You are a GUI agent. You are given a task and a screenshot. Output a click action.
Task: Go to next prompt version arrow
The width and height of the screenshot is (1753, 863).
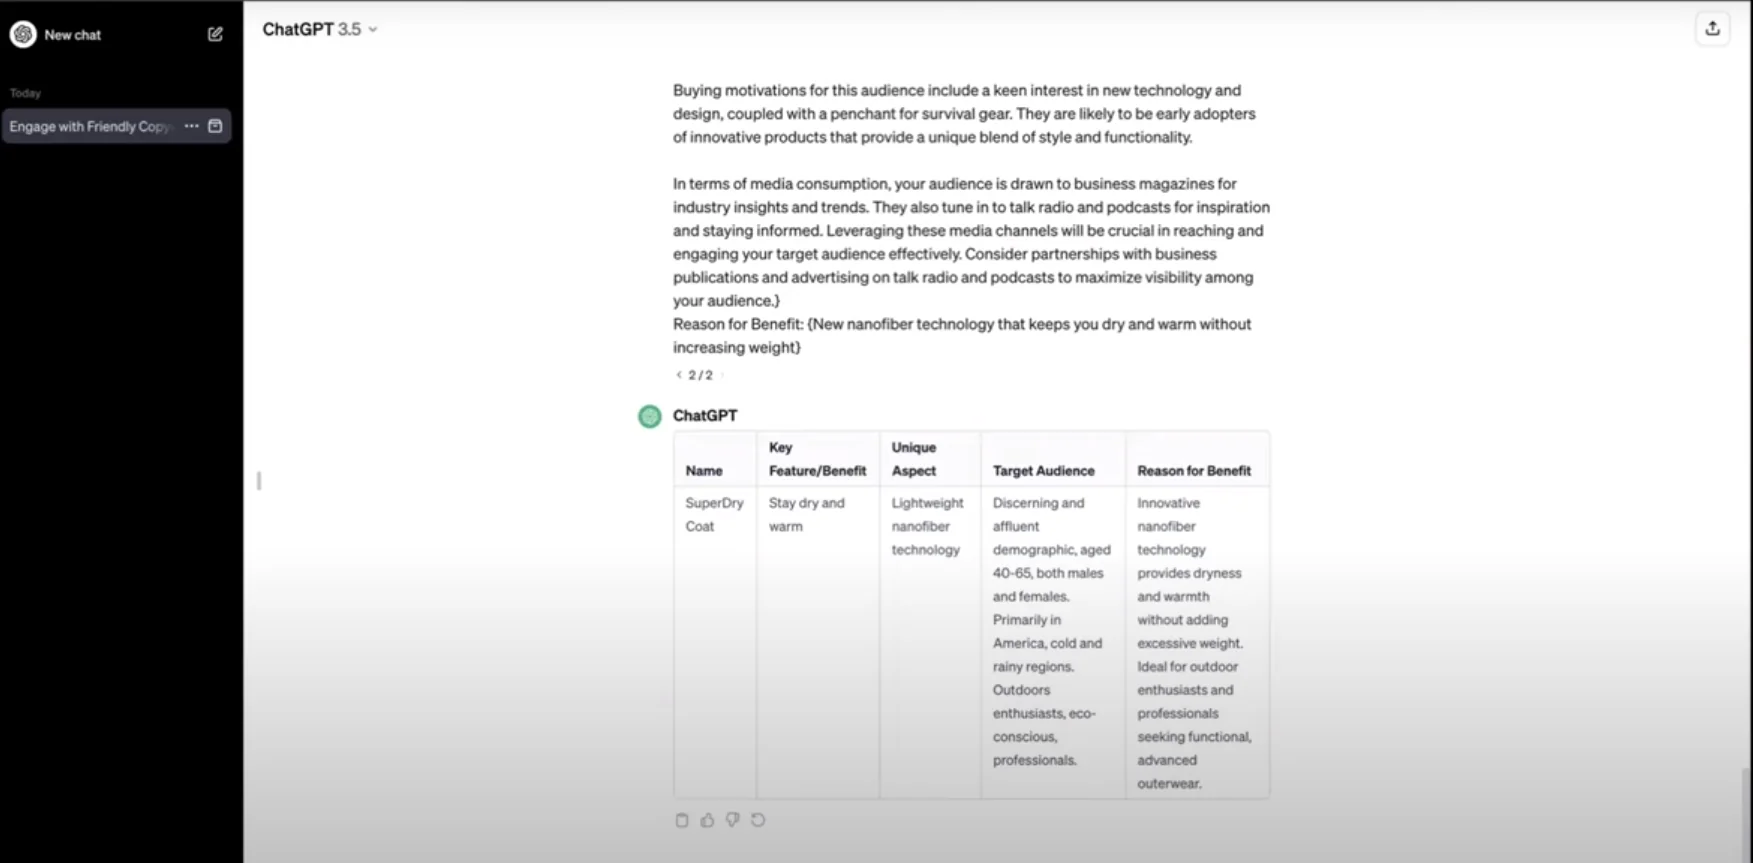tap(722, 375)
